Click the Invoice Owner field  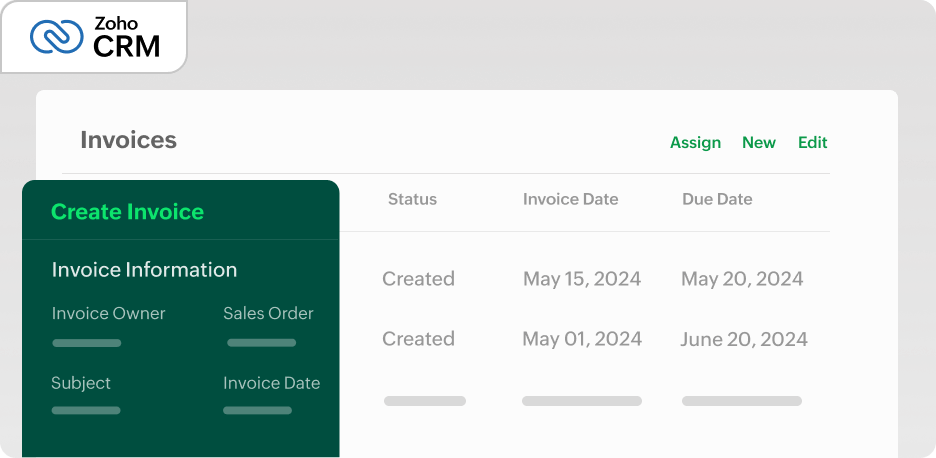pos(87,342)
